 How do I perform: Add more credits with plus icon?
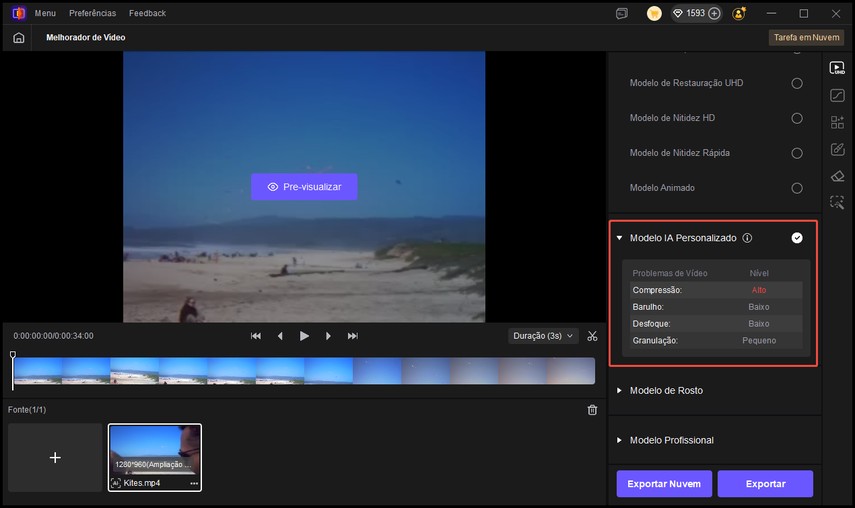[714, 14]
